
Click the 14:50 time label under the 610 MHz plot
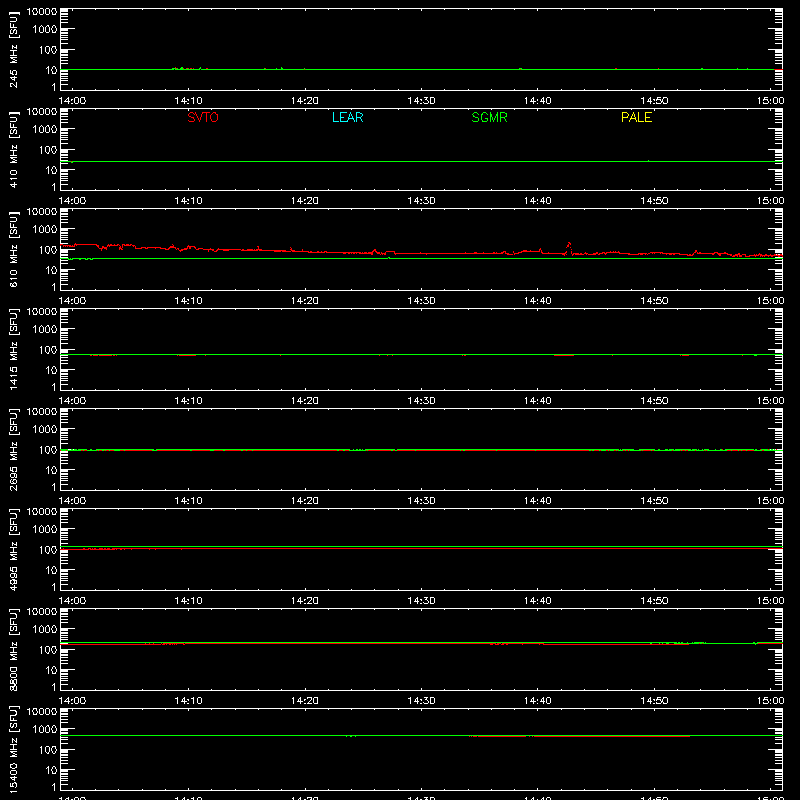point(654,301)
